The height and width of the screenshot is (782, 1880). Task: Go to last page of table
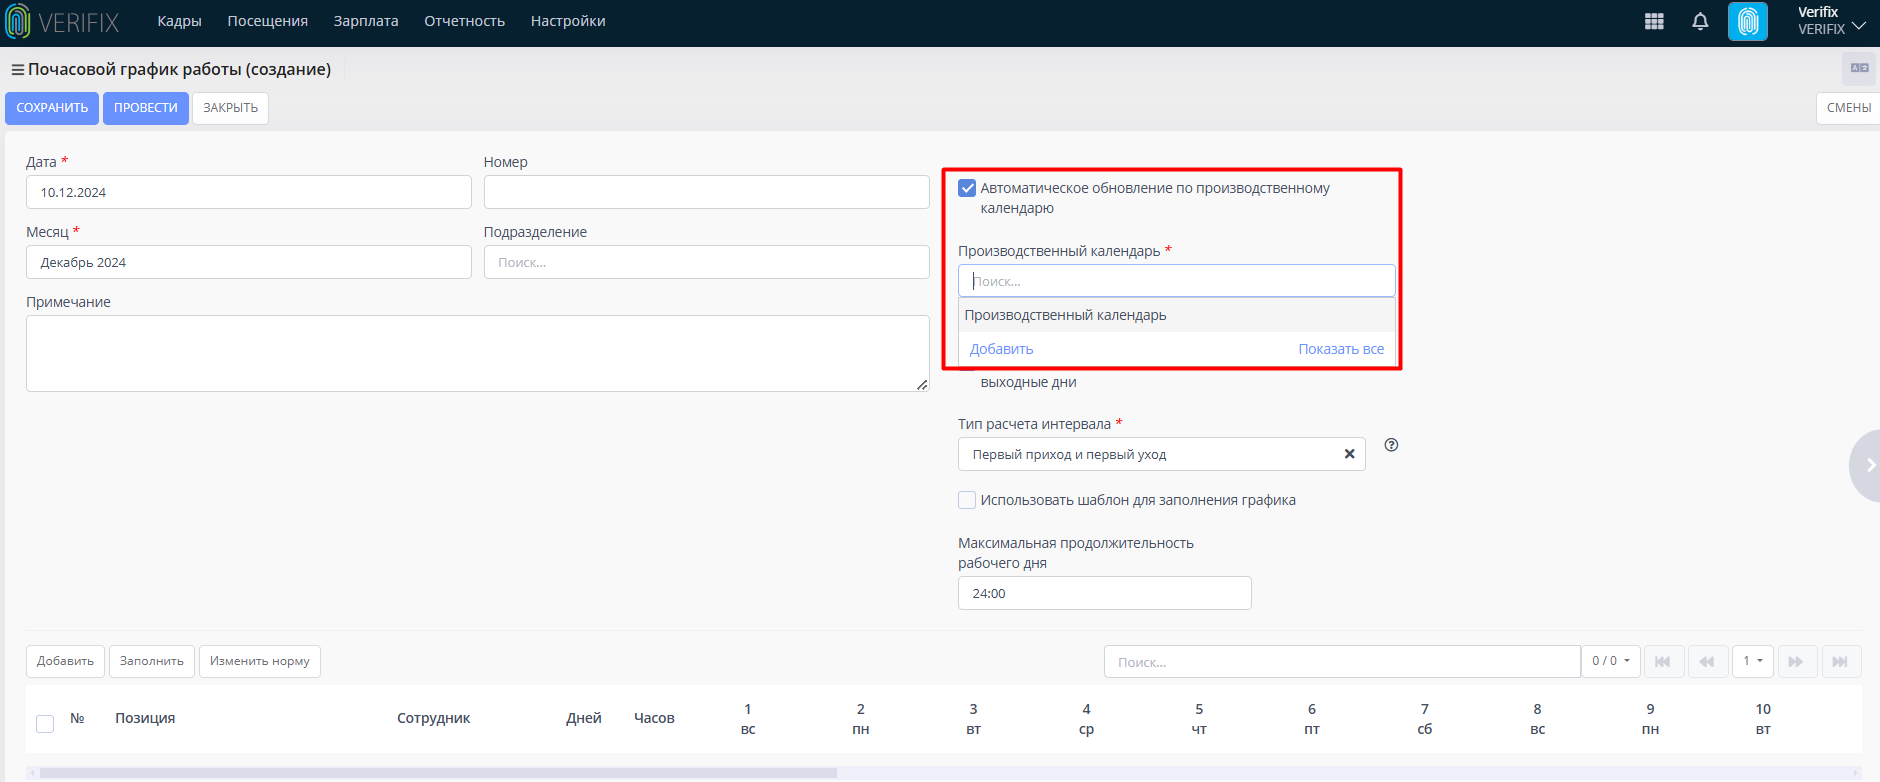pyautogui.click(x=1840, y=661)
